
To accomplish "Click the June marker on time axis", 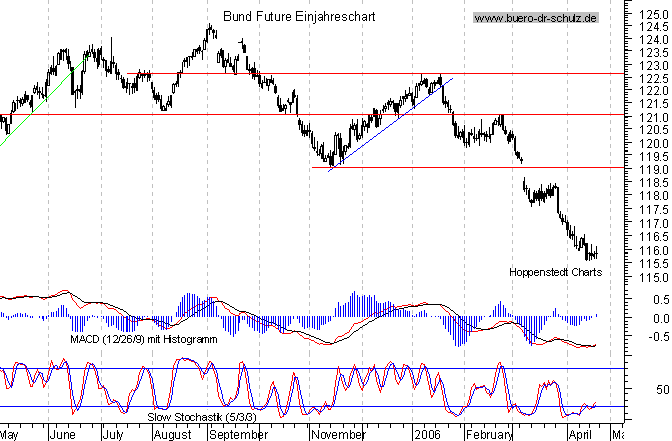I will pos(62,435).
